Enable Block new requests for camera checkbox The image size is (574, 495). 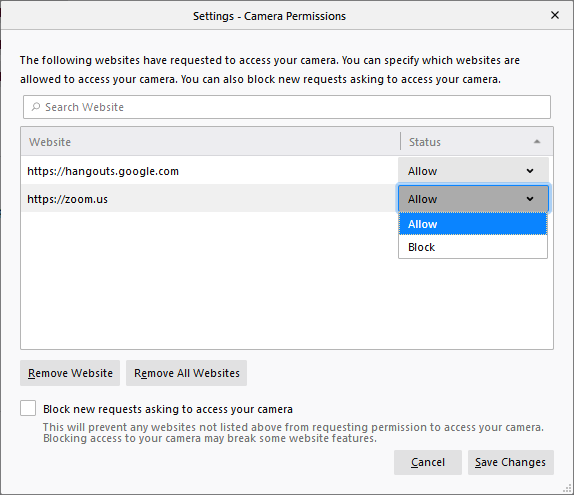28,408
